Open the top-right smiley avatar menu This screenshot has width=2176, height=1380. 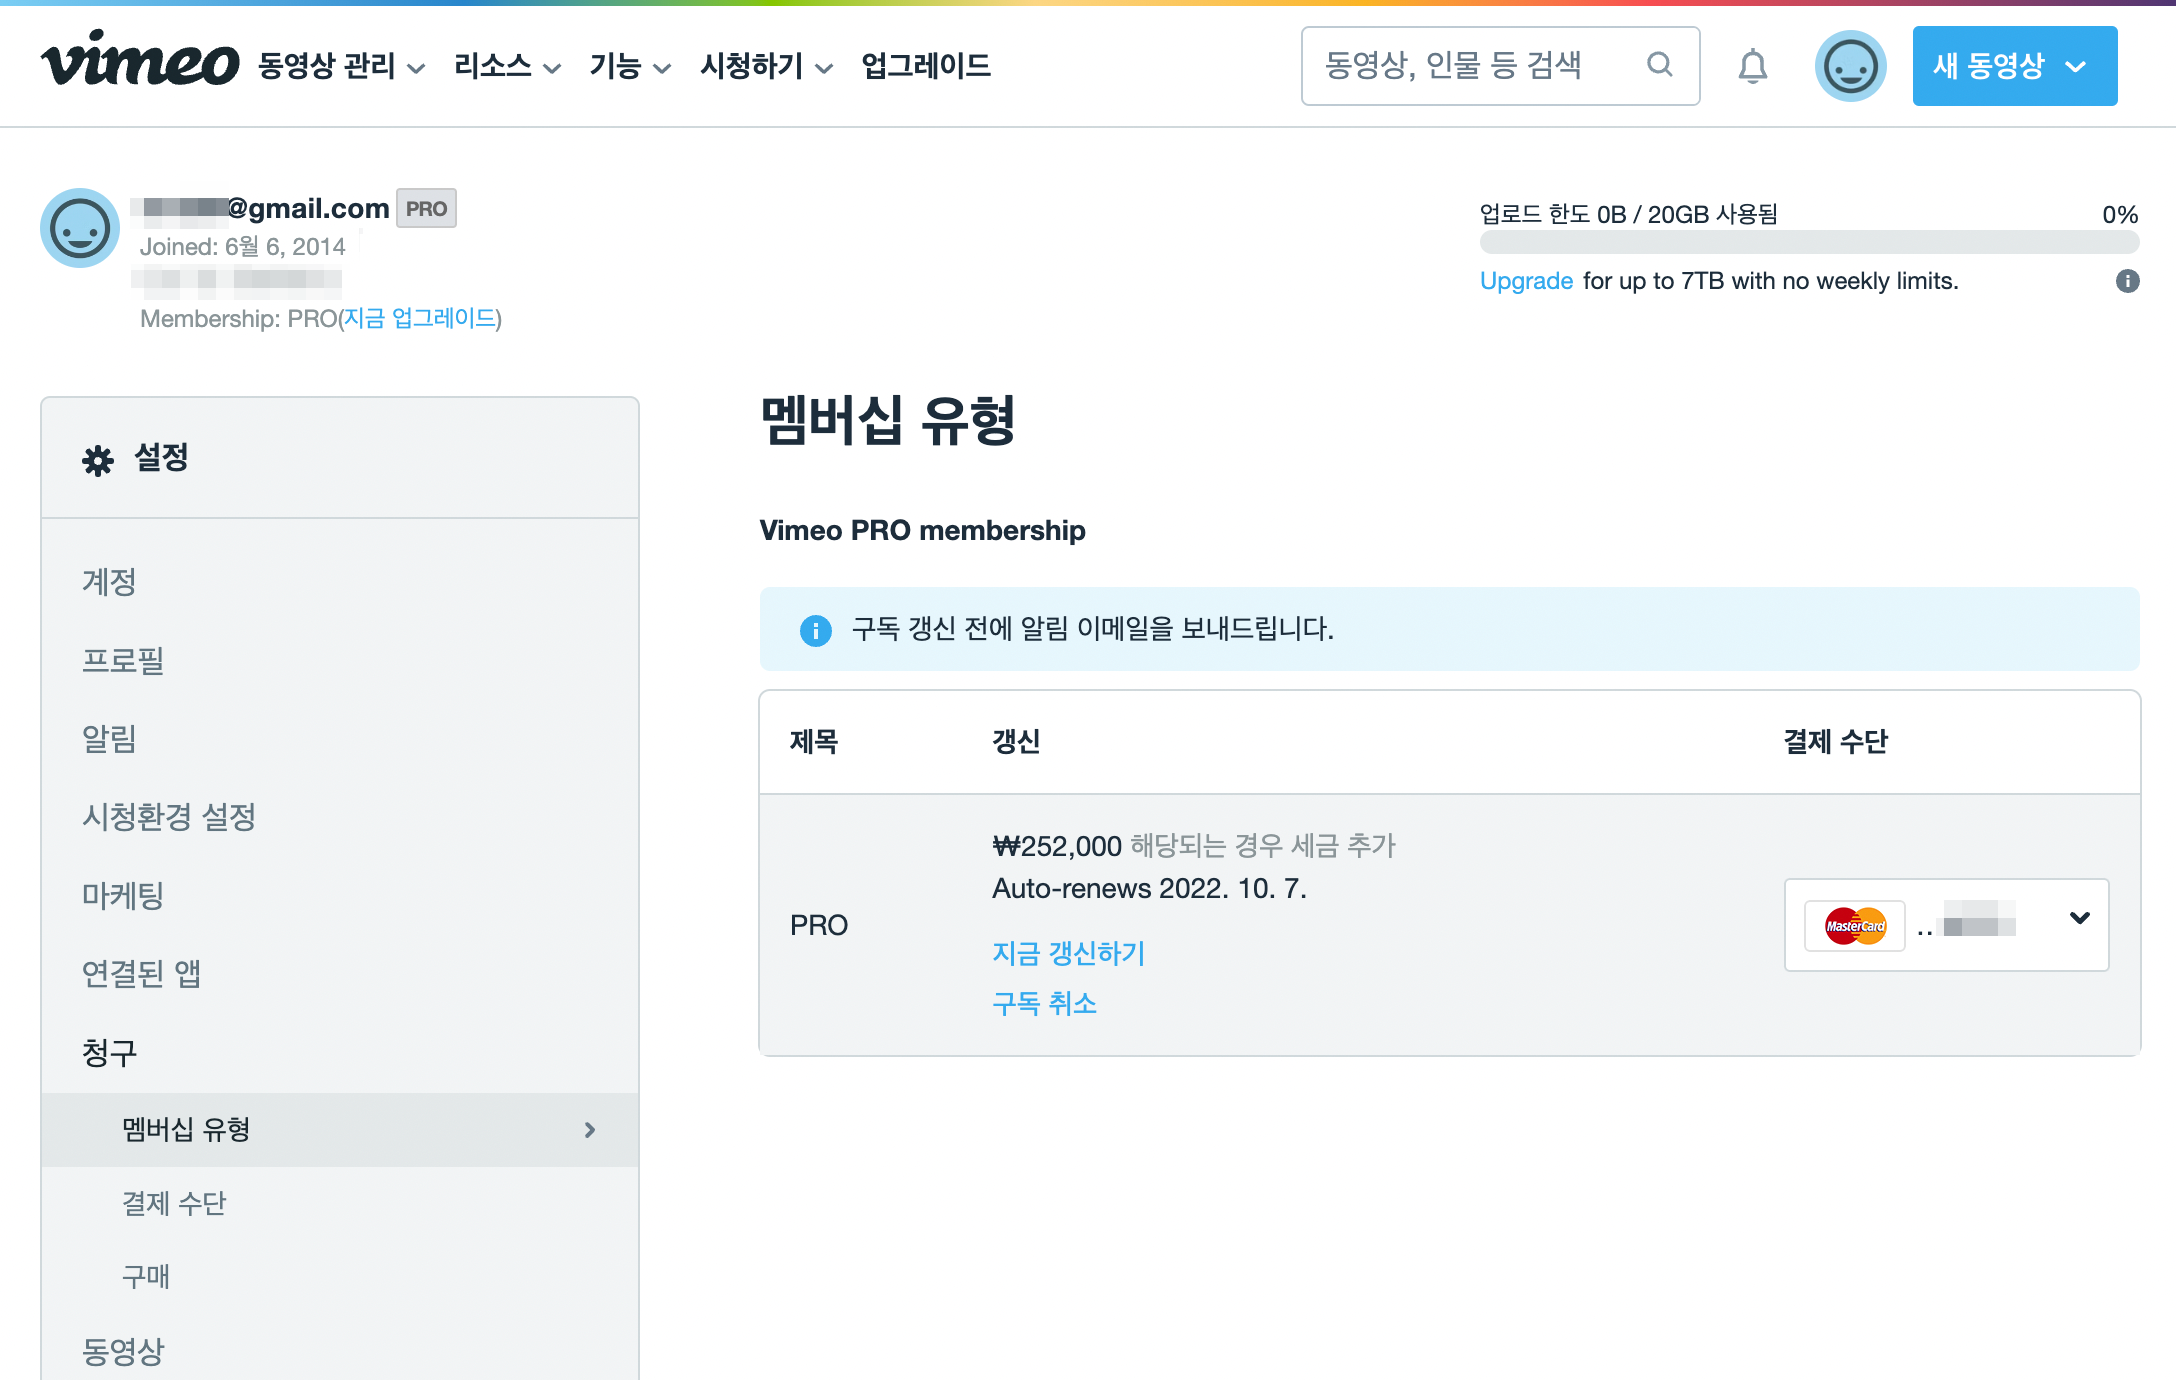pos(1850,66)
